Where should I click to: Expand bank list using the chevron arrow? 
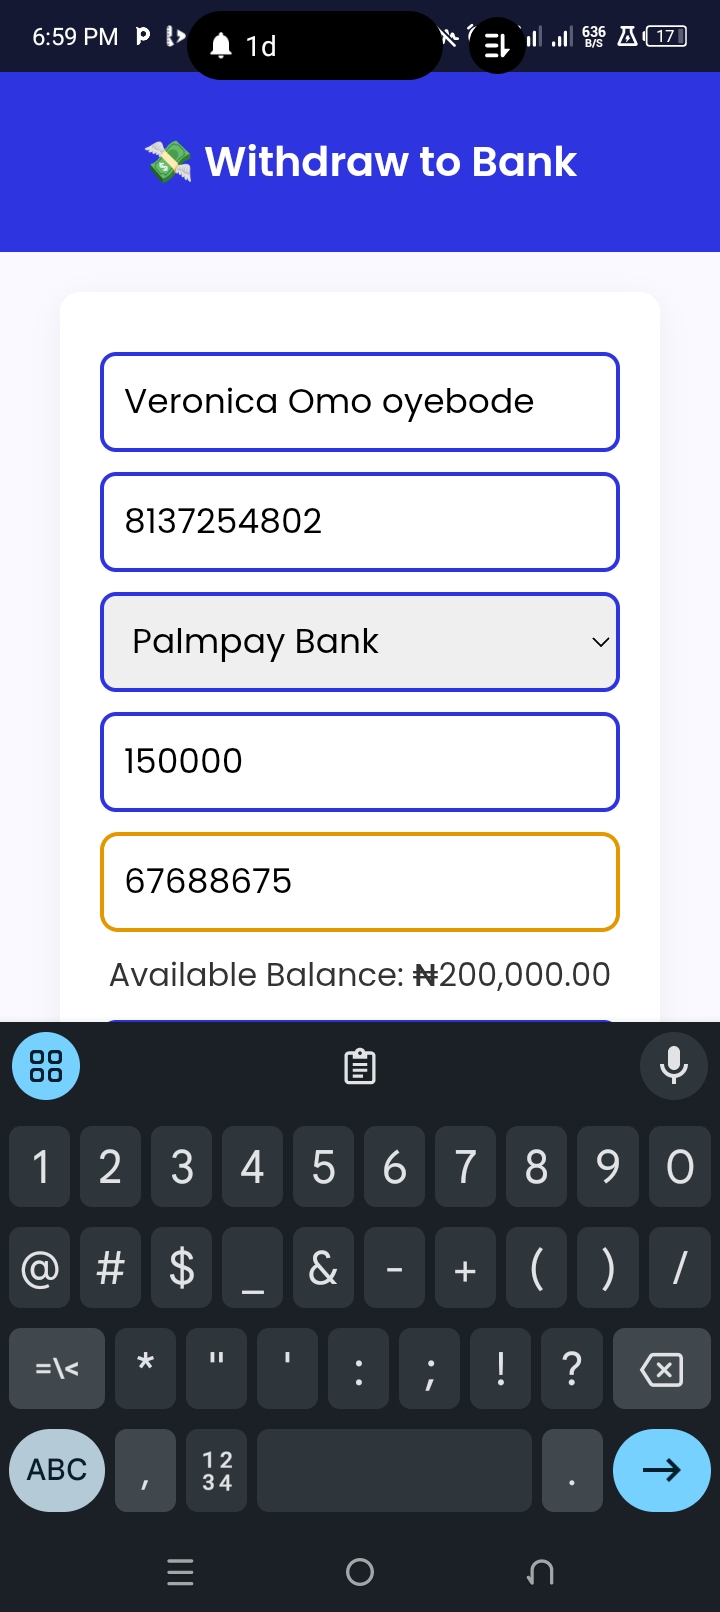click(x=600, y=642)
